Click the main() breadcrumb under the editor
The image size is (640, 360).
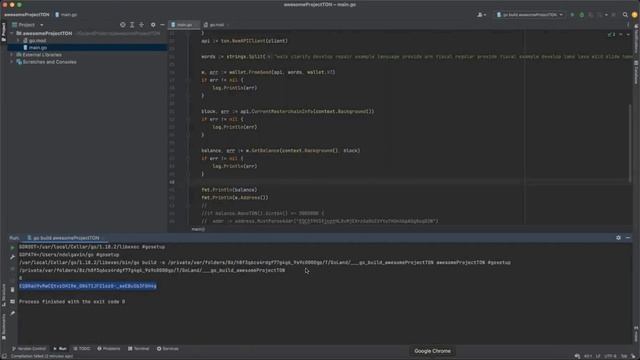[198, 229]
